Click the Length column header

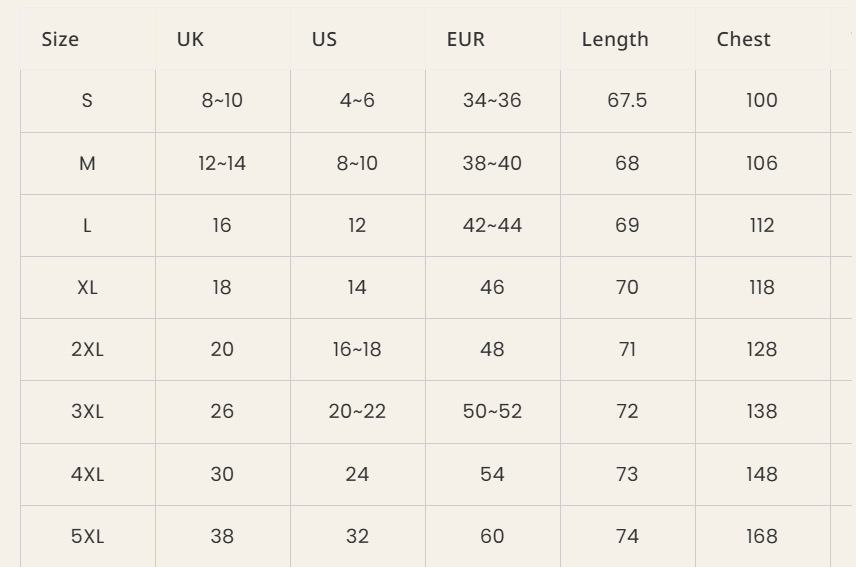[x=615, y=39]
